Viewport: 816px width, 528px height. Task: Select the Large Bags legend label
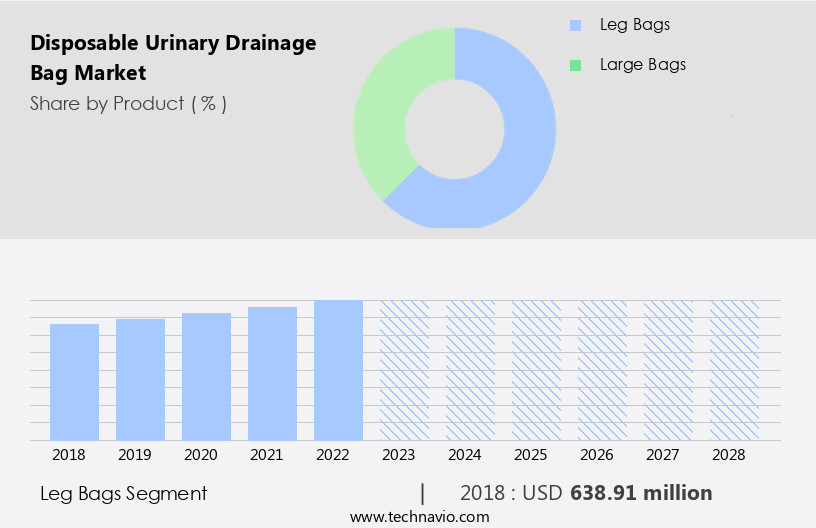642,65
